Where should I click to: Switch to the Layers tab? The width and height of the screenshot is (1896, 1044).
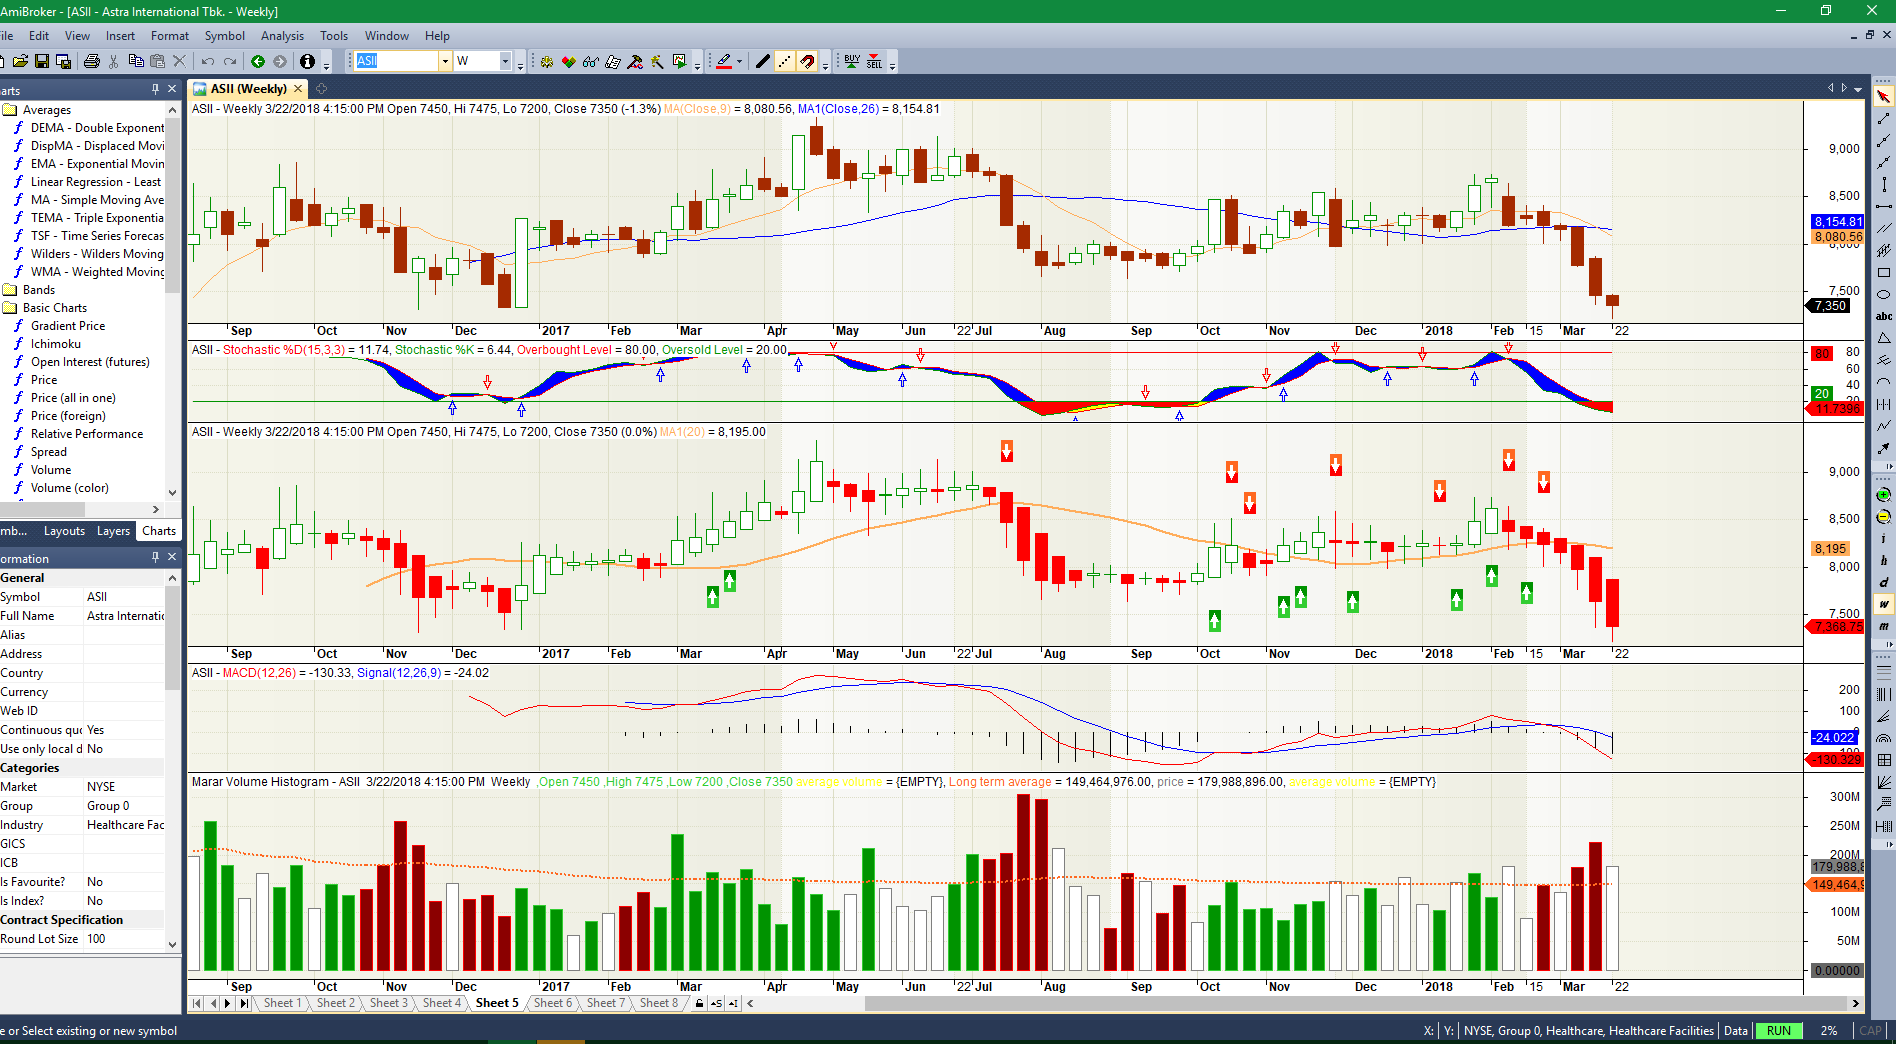[113, 531]
